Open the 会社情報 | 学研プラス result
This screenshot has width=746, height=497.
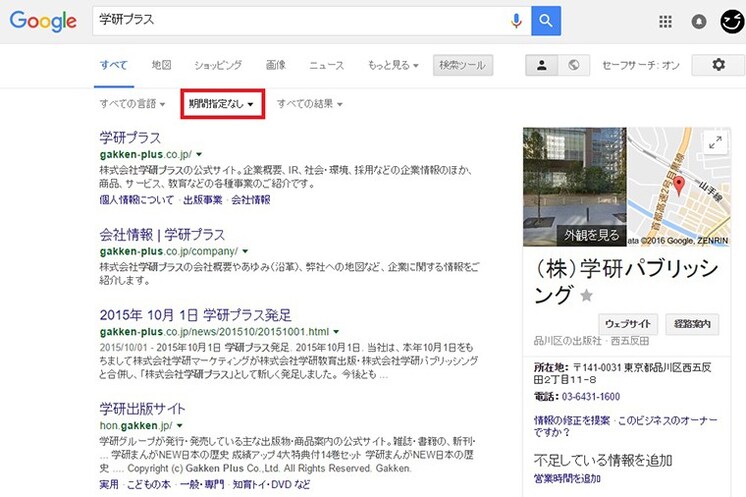[x=162, y=235]
